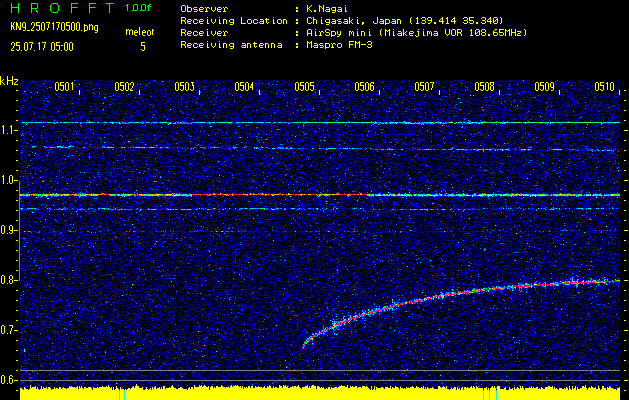
Task: Click the 1.1 kHz axis label
Action: point(7,130)
